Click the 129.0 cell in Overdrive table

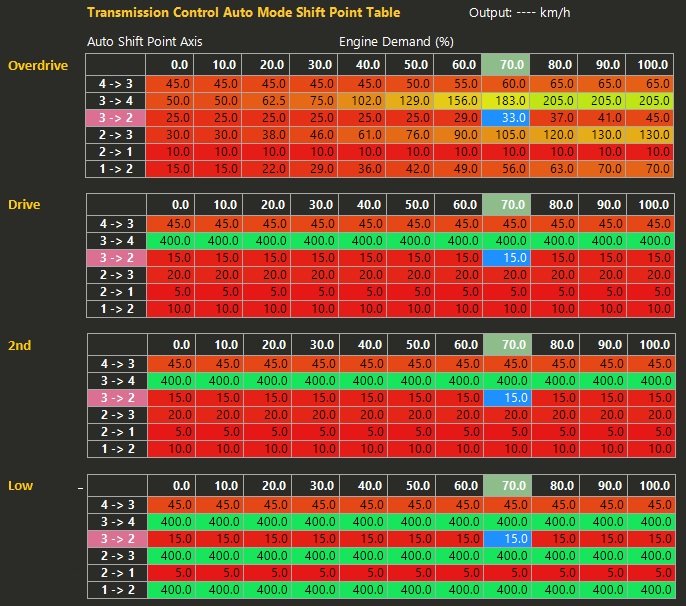coord(411,102)
